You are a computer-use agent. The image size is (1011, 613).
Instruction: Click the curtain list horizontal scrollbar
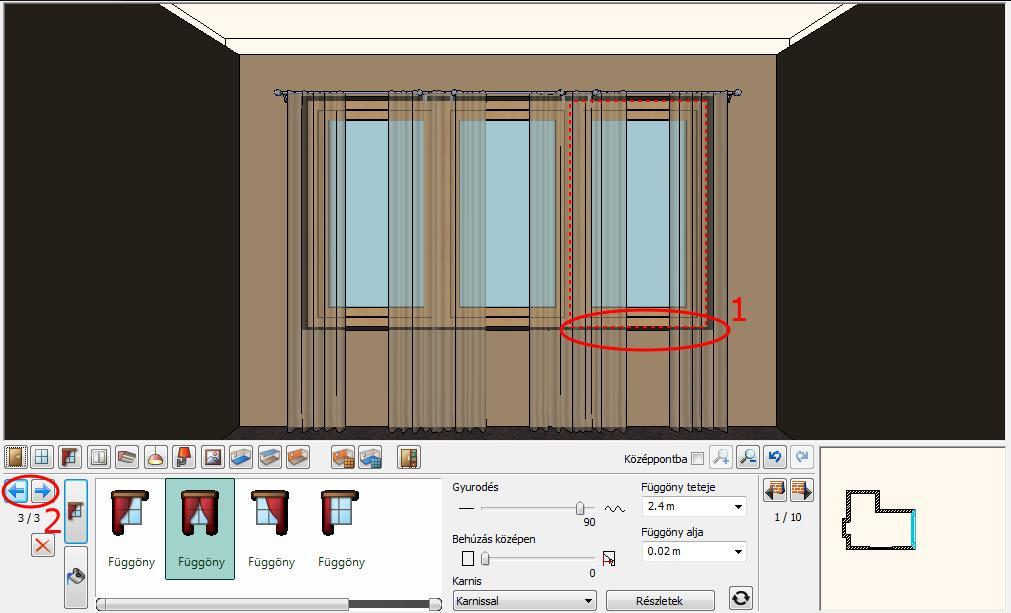coord(269,604)
